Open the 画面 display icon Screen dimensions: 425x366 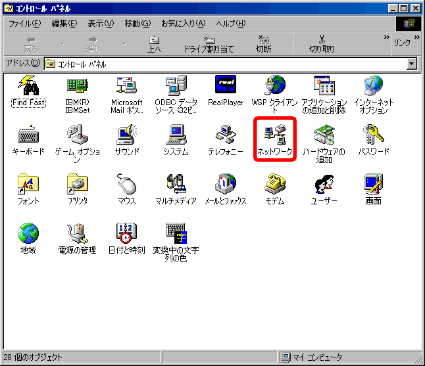pos(373,189)
